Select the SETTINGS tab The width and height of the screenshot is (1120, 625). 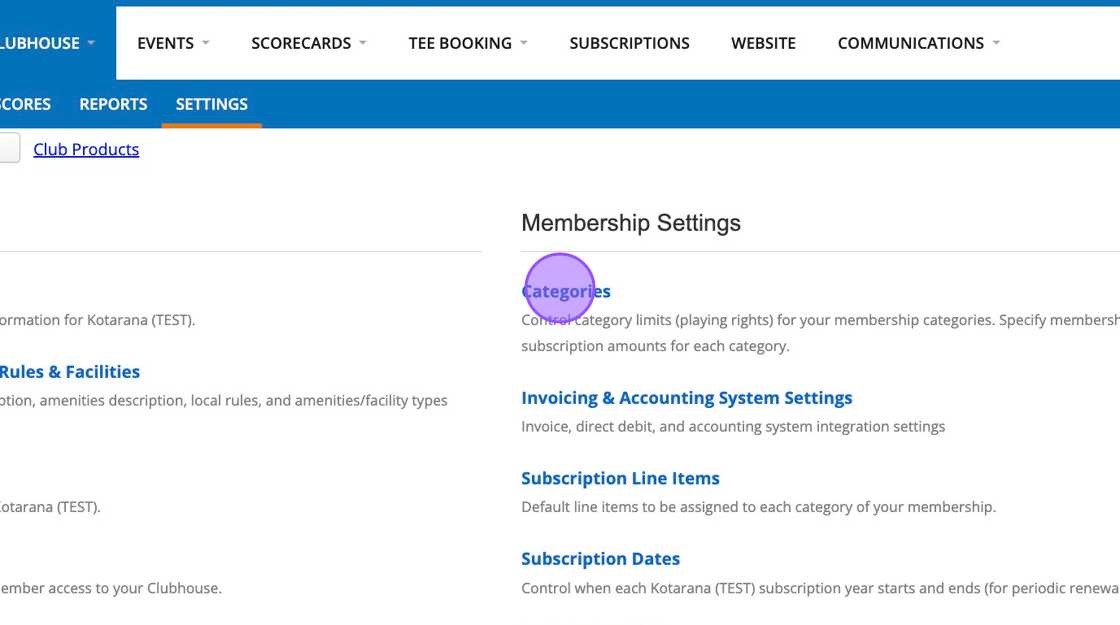pyautogui.click(x=211, y=104)
